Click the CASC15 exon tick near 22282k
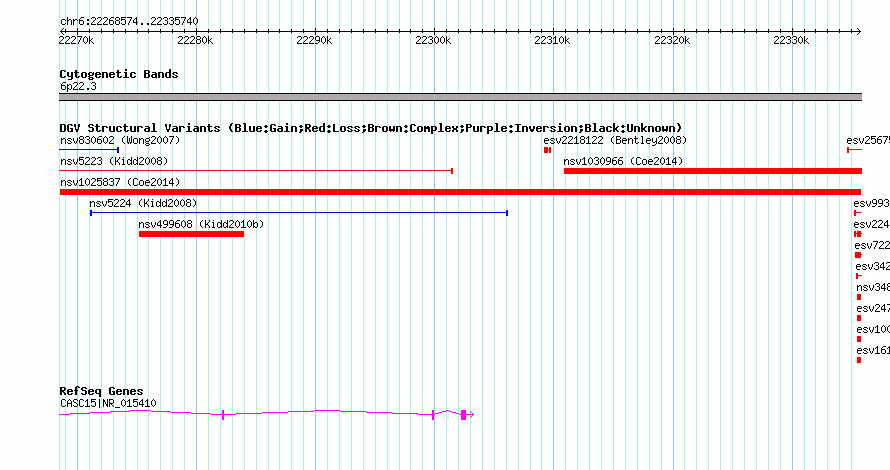This screenshot has height=470, width=890. click(223, 415)
